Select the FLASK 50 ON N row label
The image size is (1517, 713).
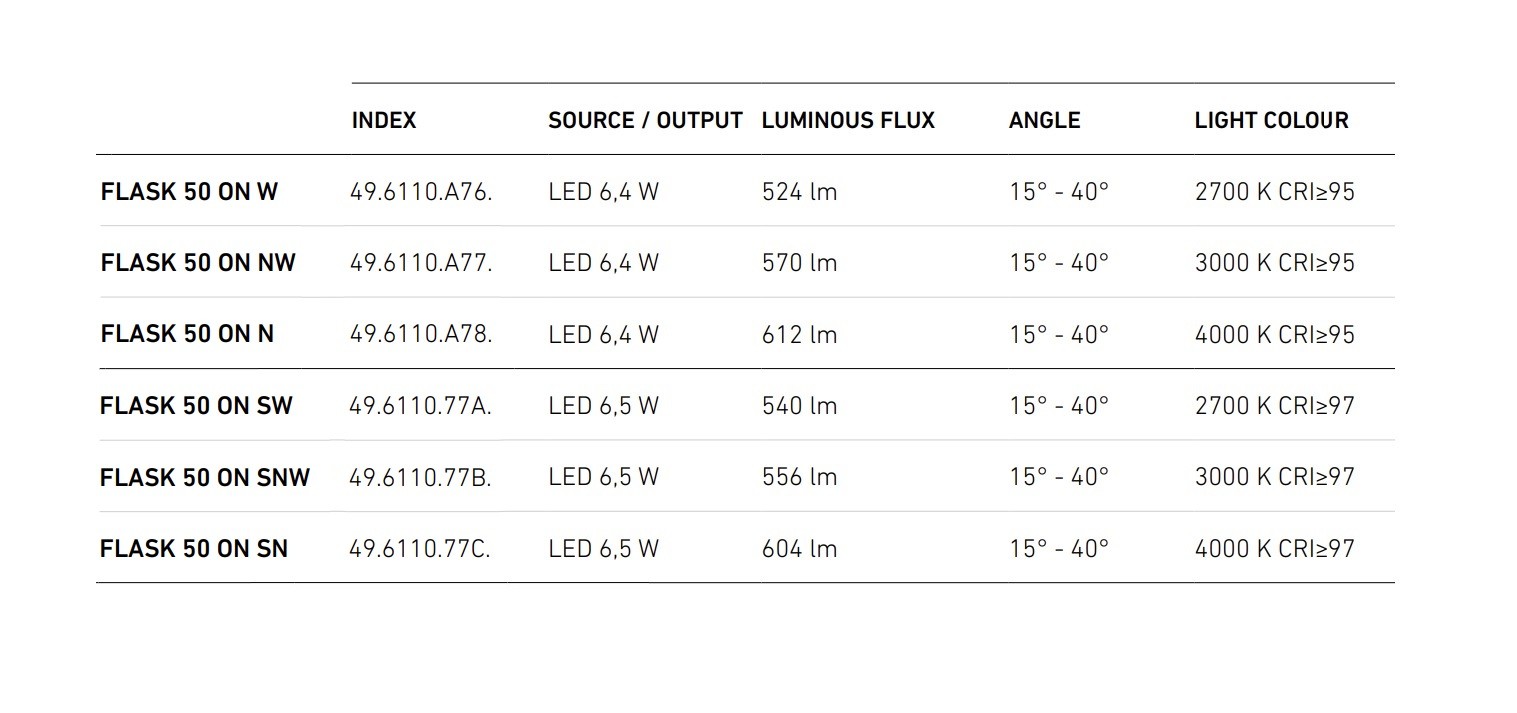[x=187, y=334]
